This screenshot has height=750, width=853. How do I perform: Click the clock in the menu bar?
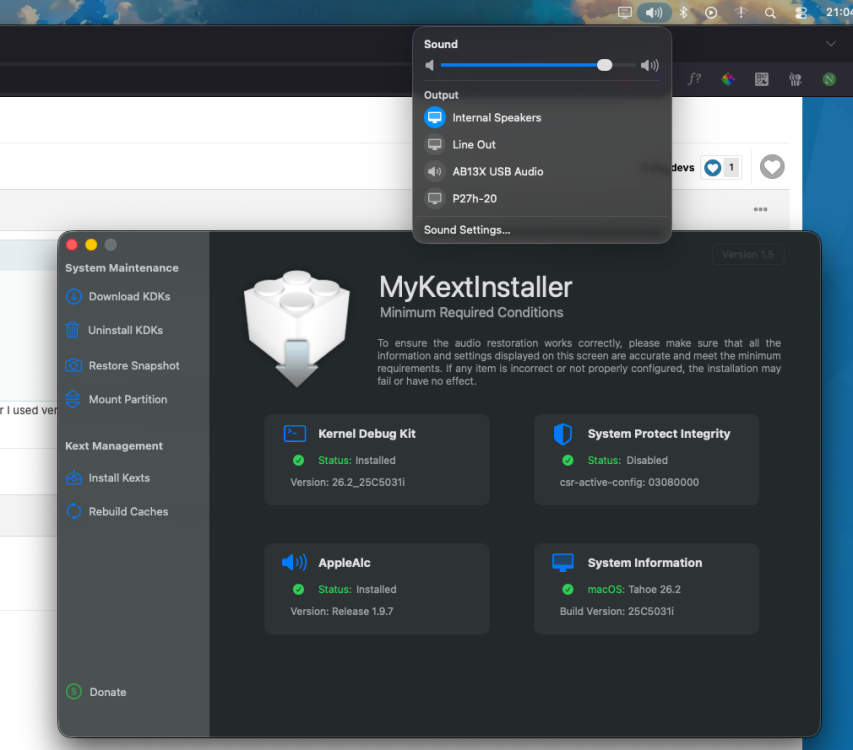click(839, 12)
